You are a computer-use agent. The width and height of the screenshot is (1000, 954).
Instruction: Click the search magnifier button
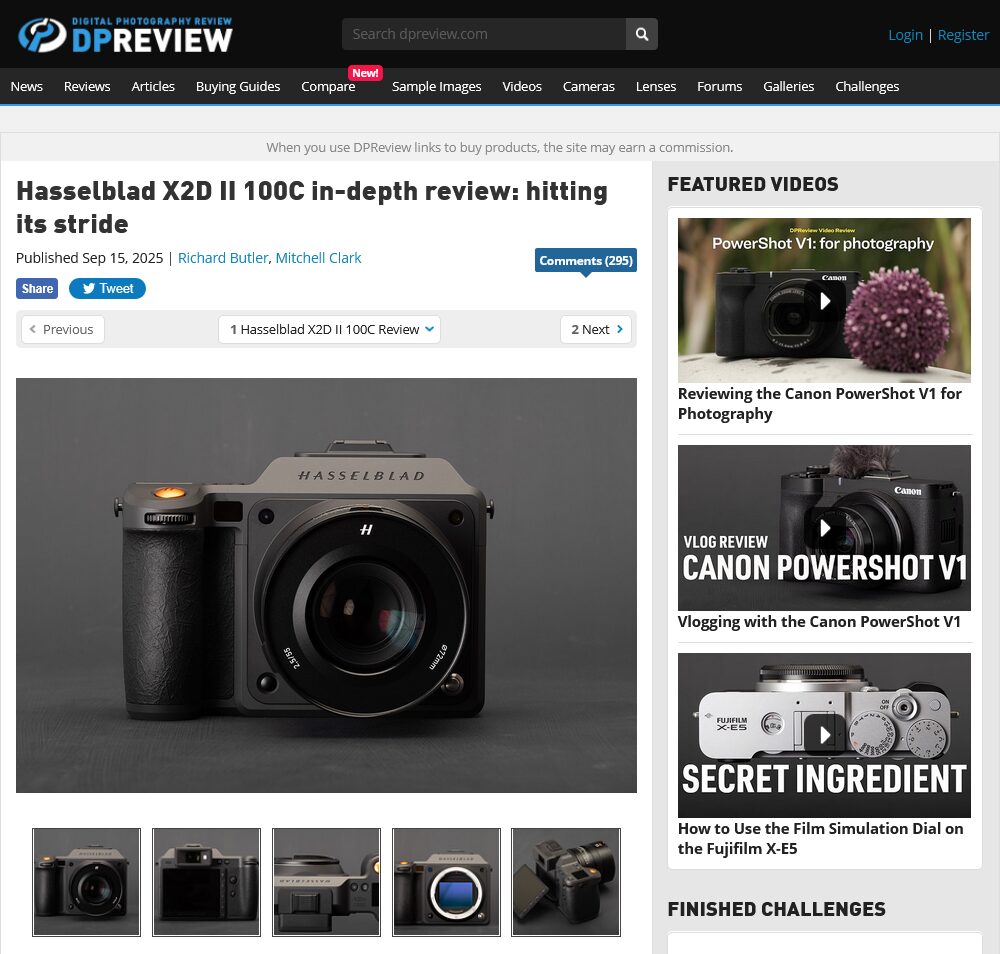pyautogui.click(x=642, y=34)
